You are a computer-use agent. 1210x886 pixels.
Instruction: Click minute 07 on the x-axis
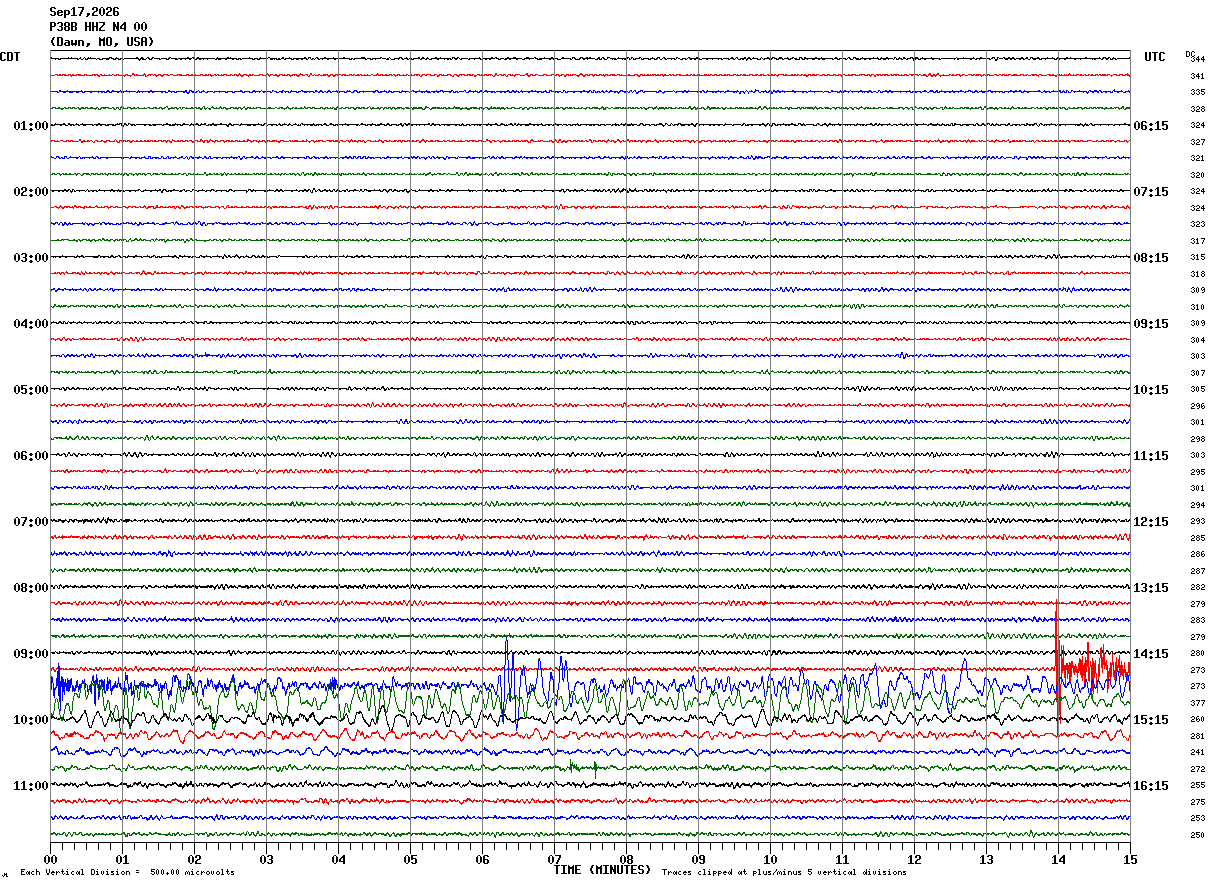pos(554,859)
